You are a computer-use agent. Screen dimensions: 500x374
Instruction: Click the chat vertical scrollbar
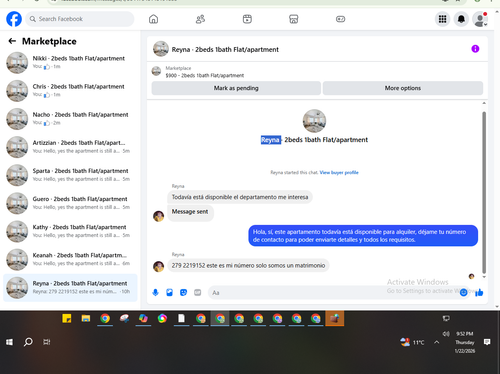(484, 192)
